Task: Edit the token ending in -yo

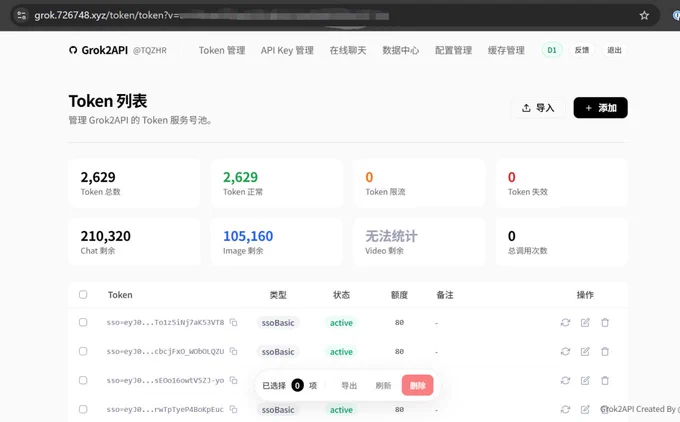Action: coord(585,380)
